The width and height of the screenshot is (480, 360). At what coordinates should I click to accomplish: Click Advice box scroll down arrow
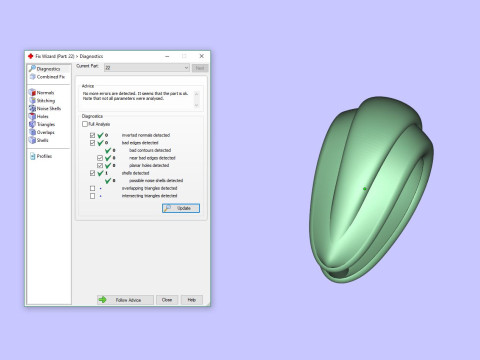click(196, 105)
